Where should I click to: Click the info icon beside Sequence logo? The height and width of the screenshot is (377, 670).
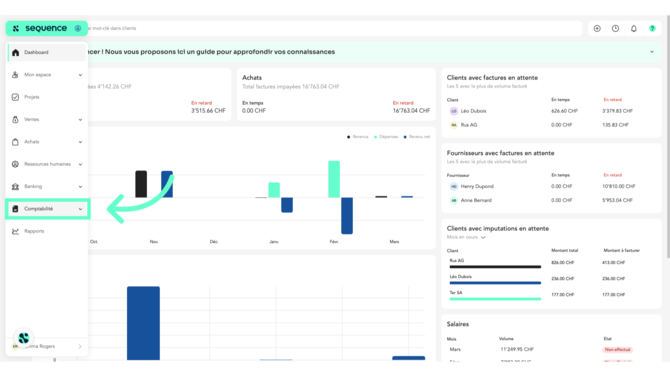(x=78, y=29)
